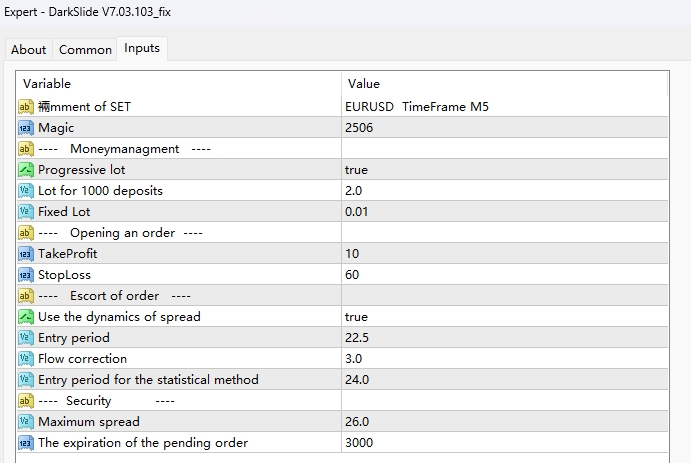Image resolution: width=691 pixels, height=463 pixels.
Task: Click the integer icon beside TakeProfit
Action: [26, 254]
